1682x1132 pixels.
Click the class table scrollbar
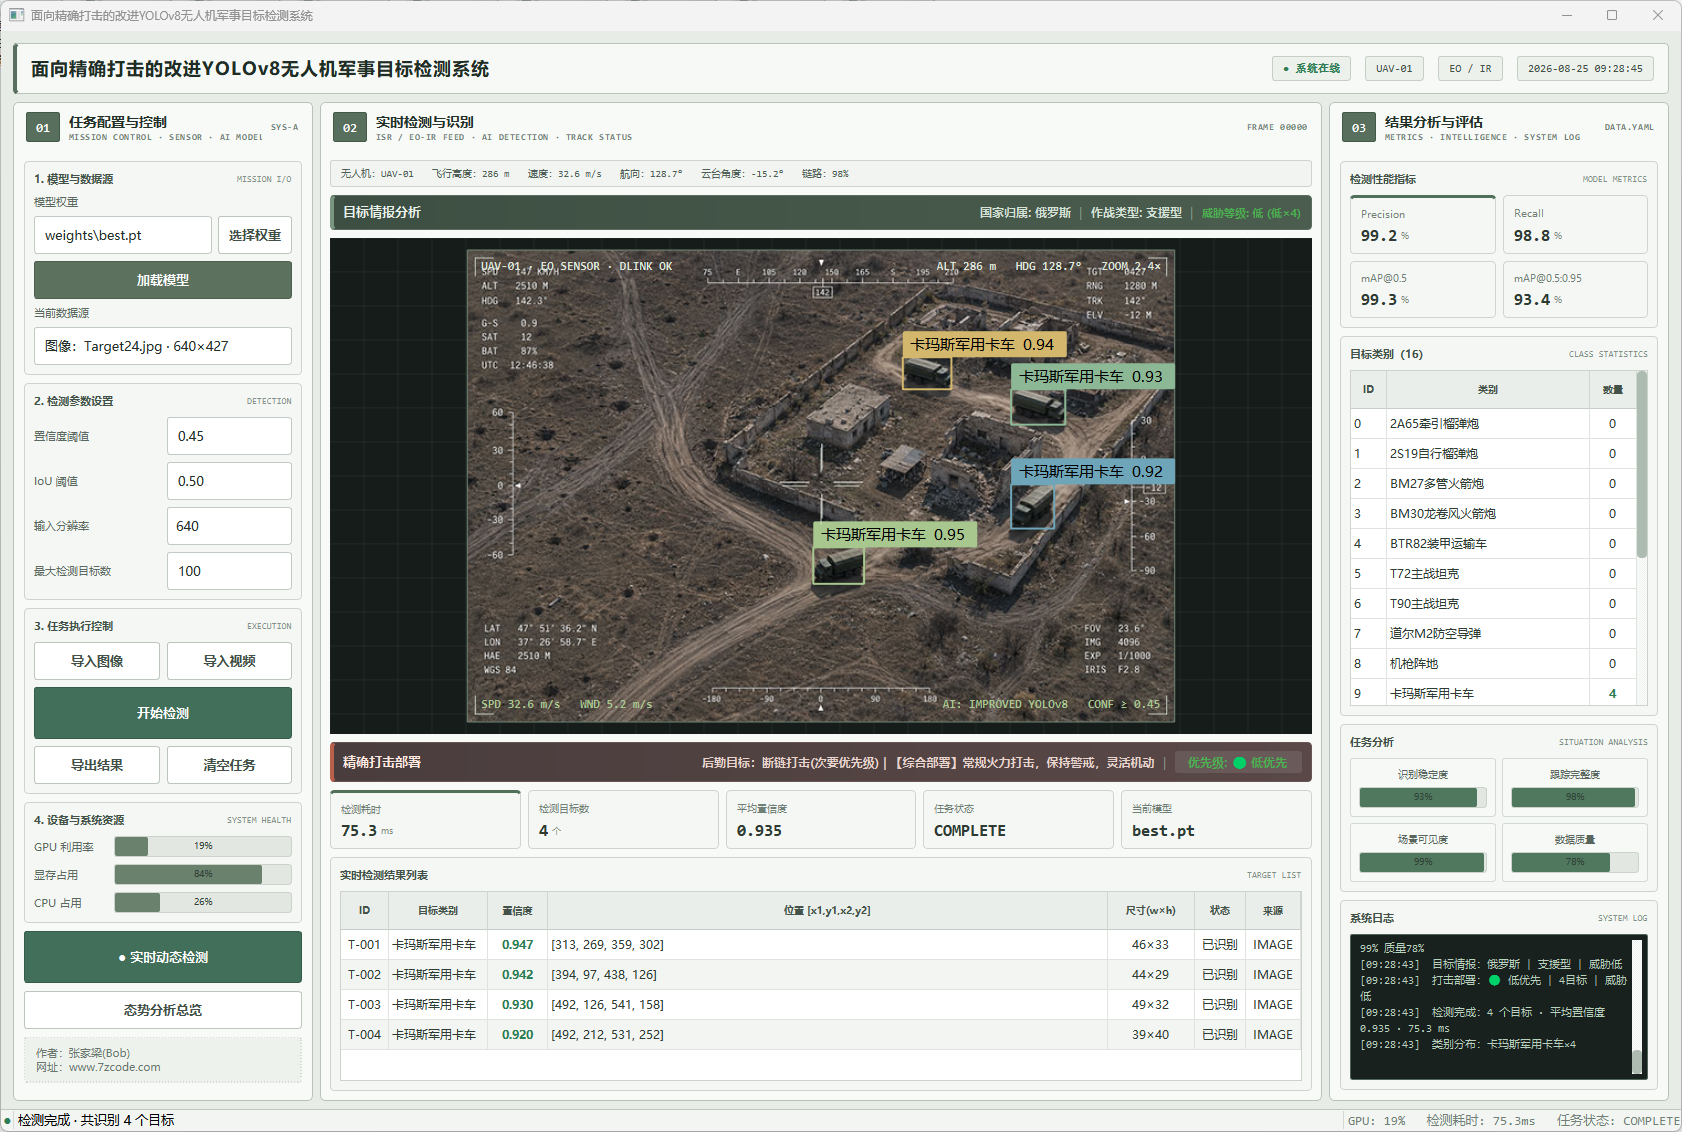[x=1642, y=465]
